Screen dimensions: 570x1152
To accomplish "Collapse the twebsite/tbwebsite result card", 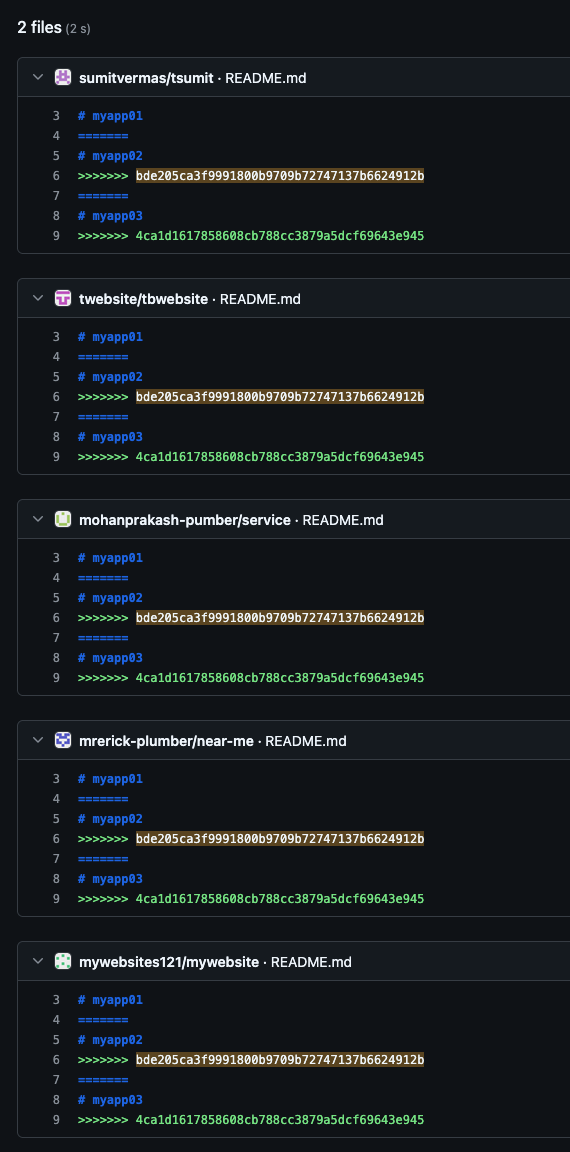I will click(x=38, y=298).
